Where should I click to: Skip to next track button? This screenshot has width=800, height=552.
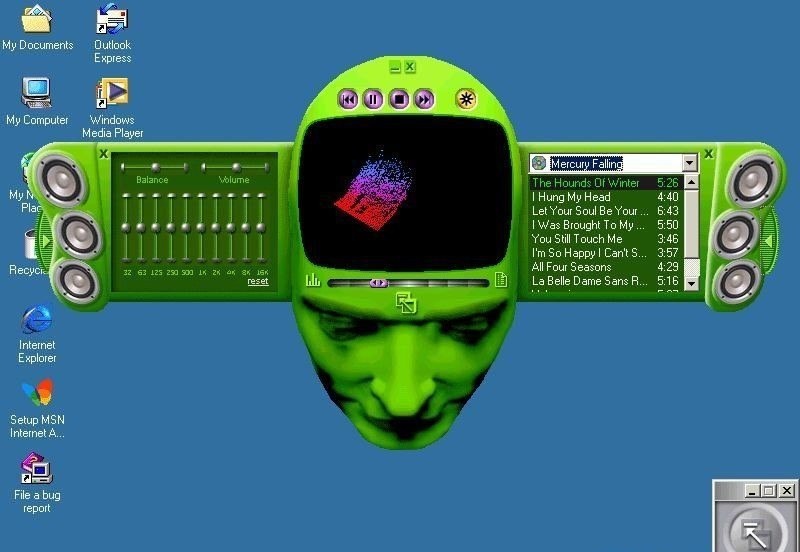click(424, 99)
